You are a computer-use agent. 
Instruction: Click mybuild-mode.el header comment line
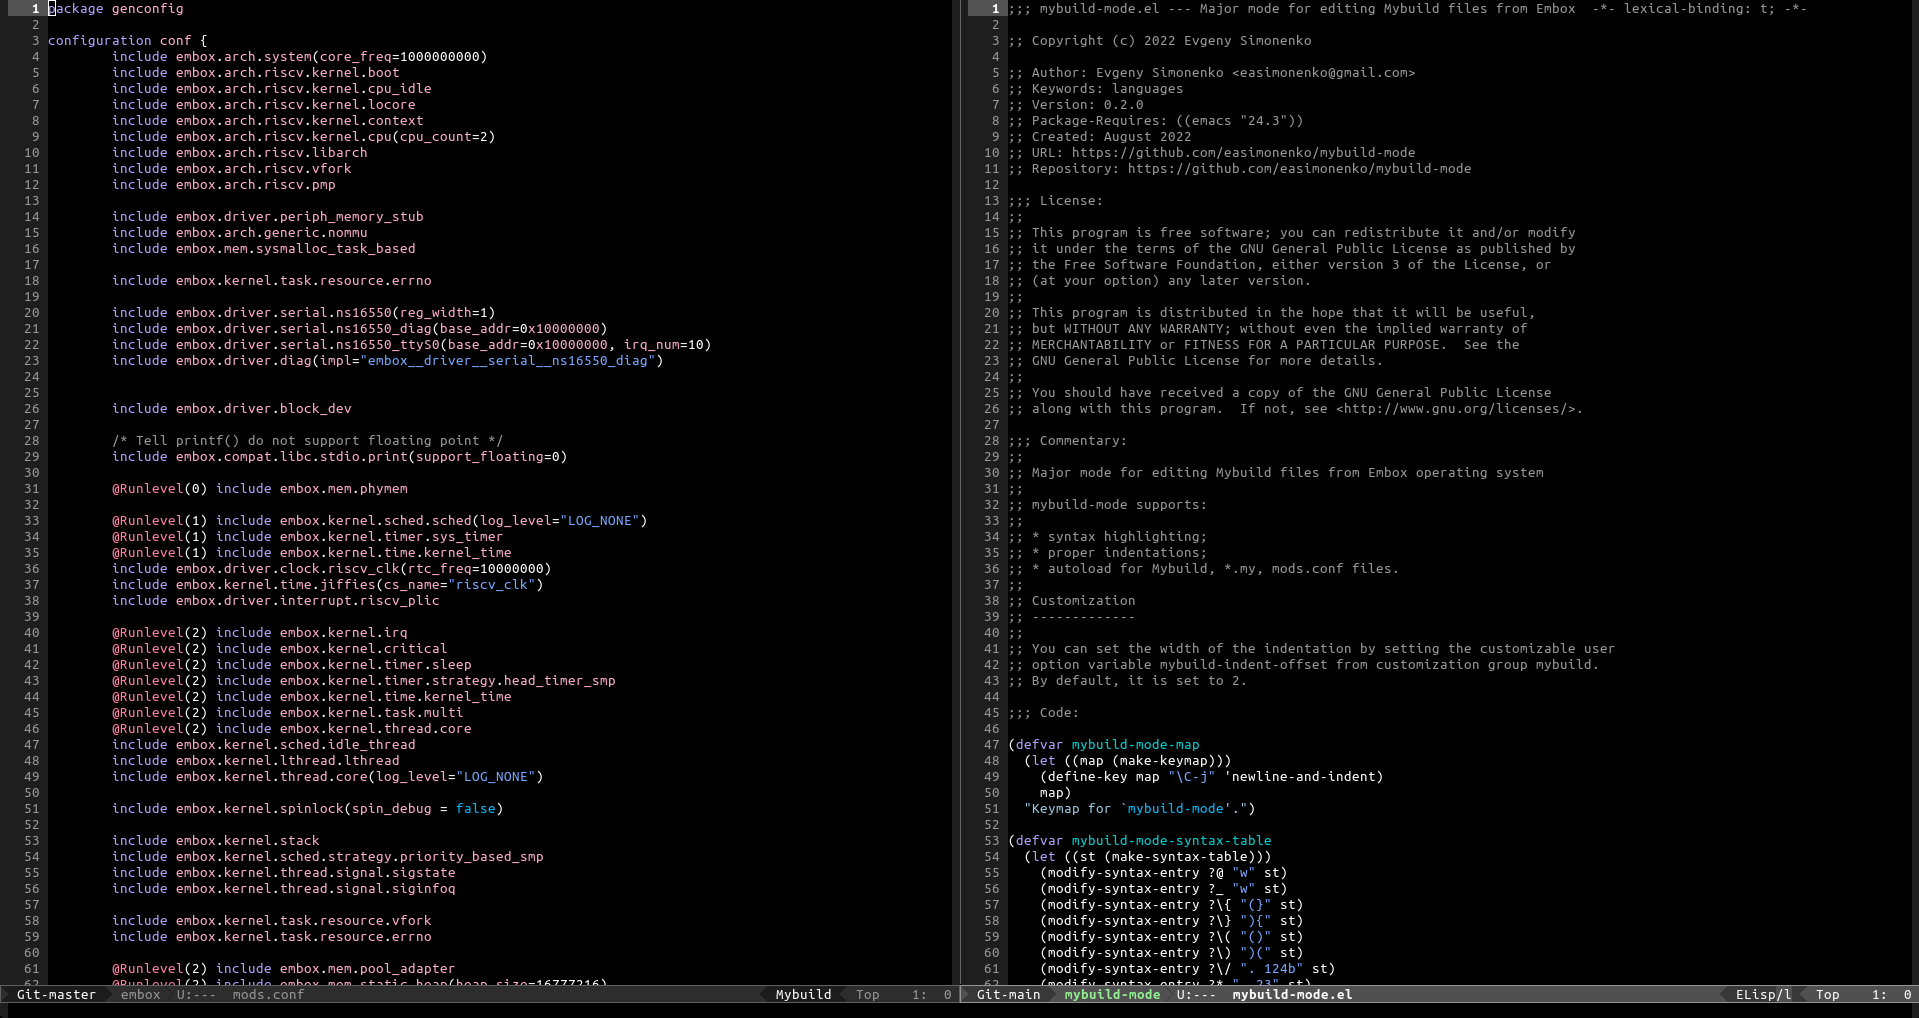click(x=1408, y=9)
